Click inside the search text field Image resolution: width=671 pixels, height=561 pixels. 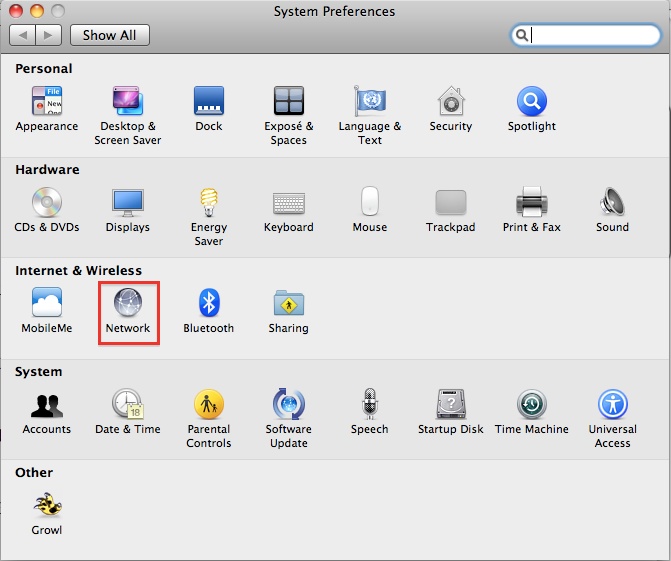click(x=592, y=36)
